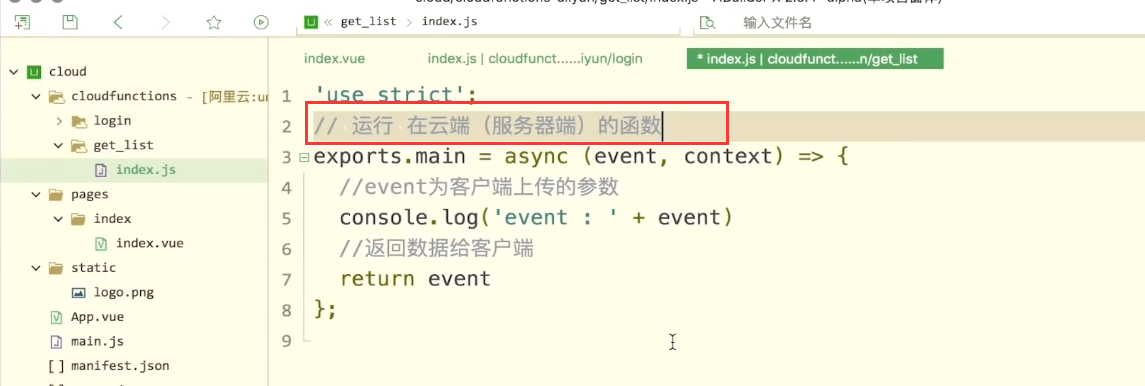Fold the code block at line 3
The image size is (1145, 386).
(304, 158)
